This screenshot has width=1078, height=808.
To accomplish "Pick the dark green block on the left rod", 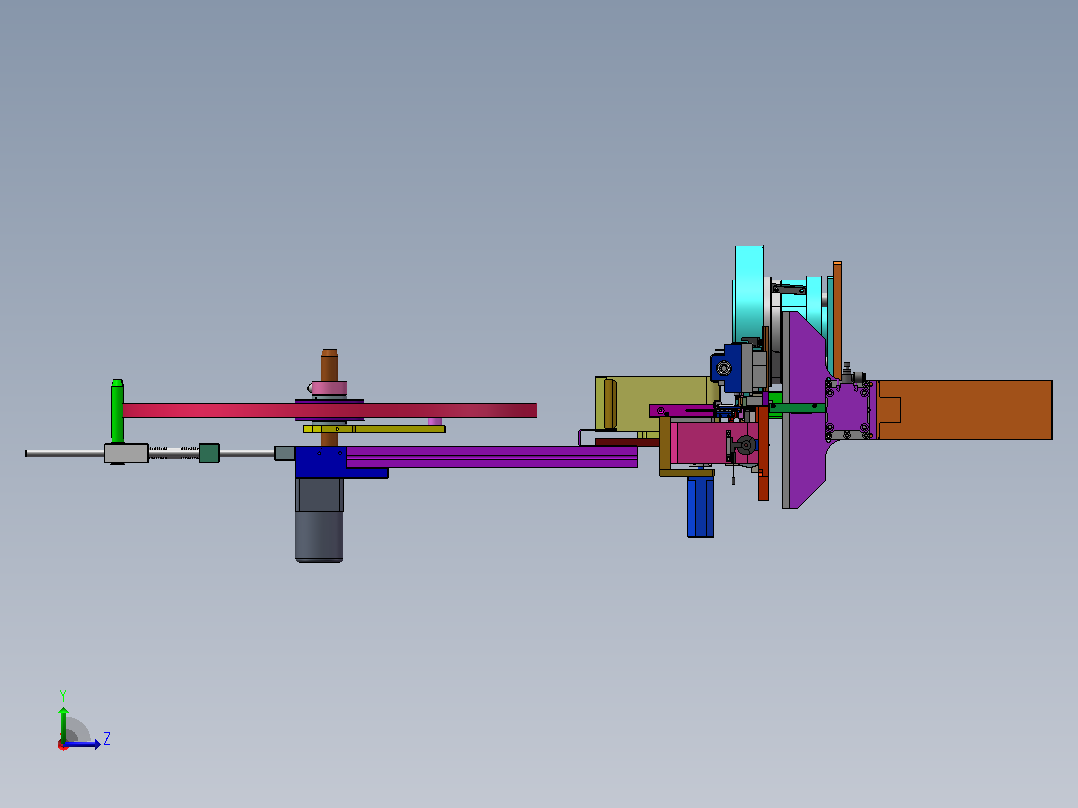I will 209,453.
